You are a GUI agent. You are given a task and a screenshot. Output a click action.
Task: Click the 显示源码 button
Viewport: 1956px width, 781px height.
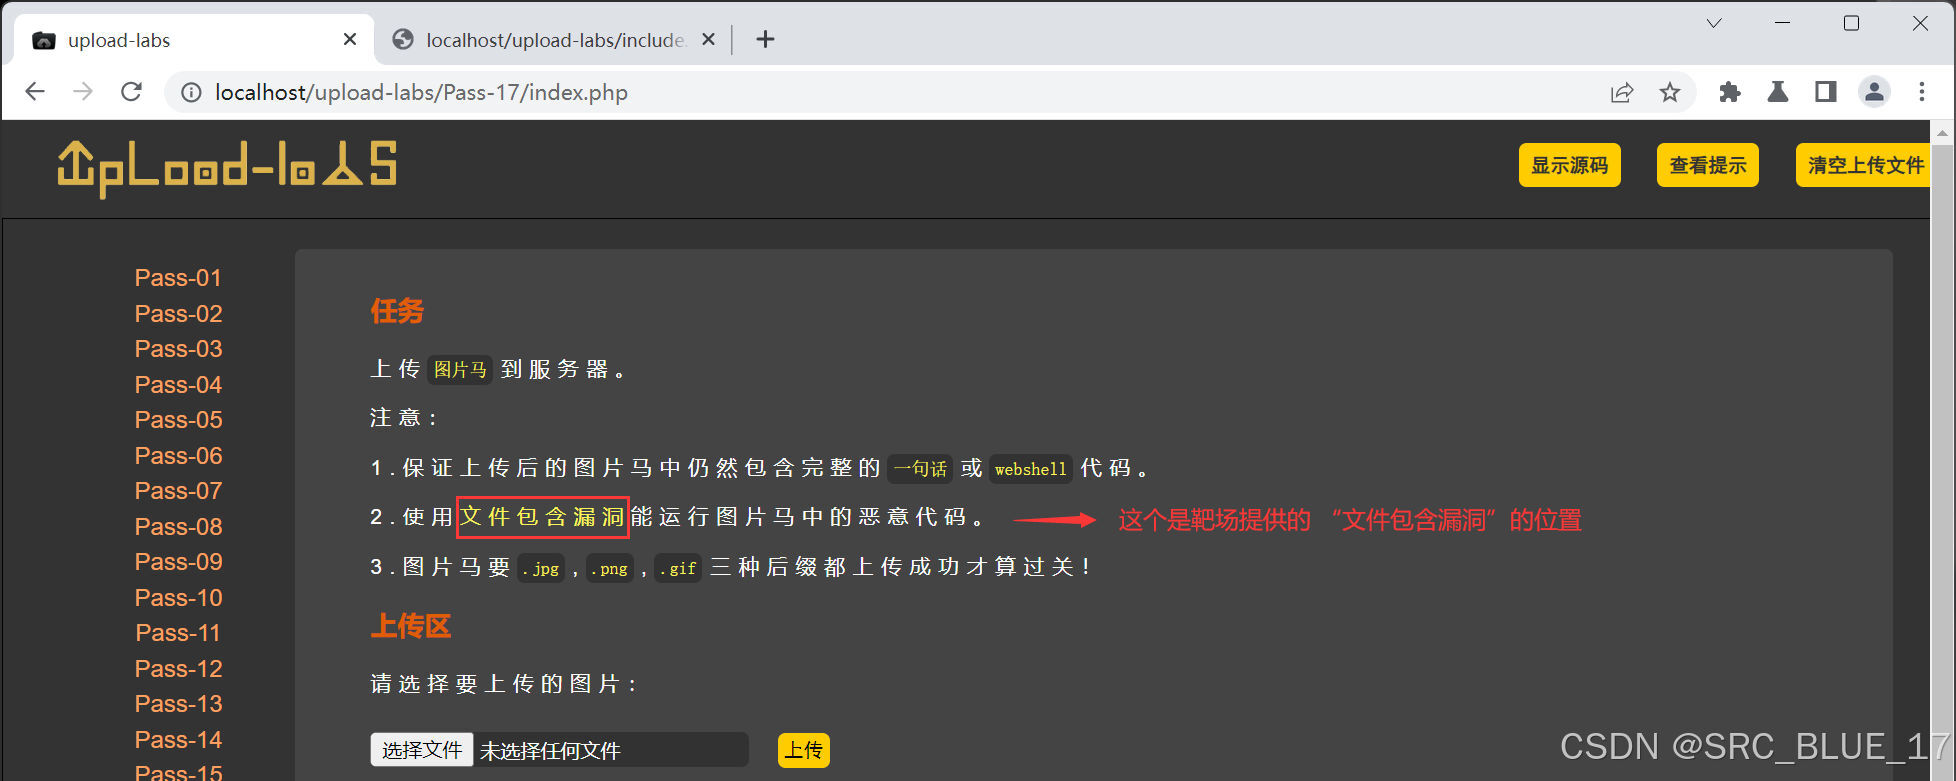[x=1569, y=165]
